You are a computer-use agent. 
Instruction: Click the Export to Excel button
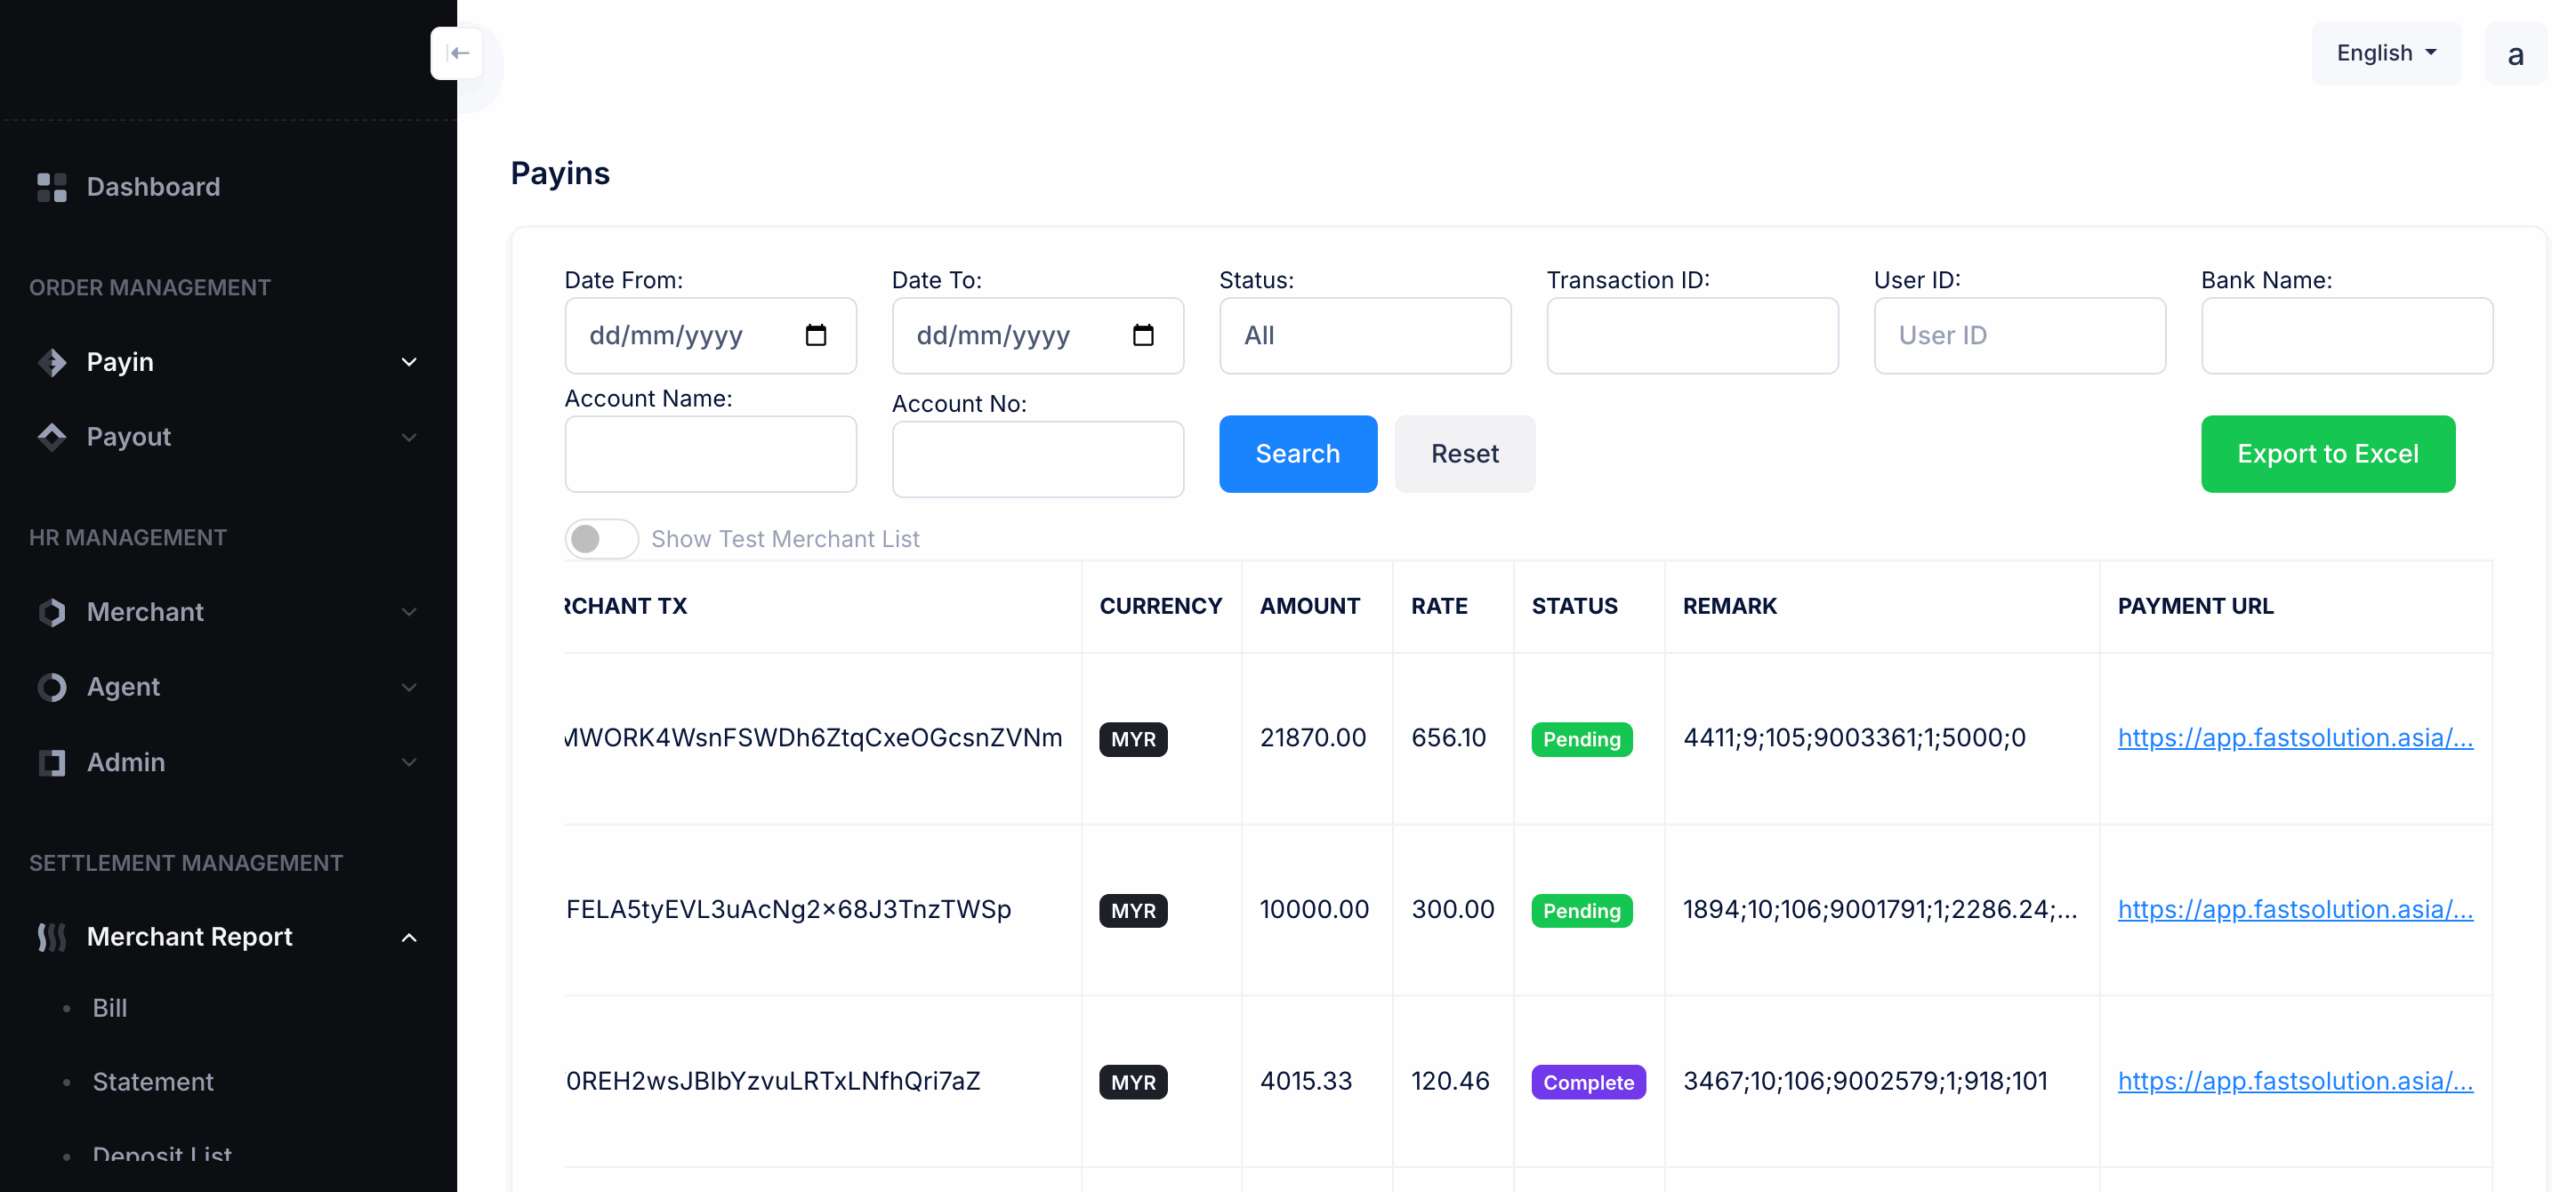pos(2327,454)
